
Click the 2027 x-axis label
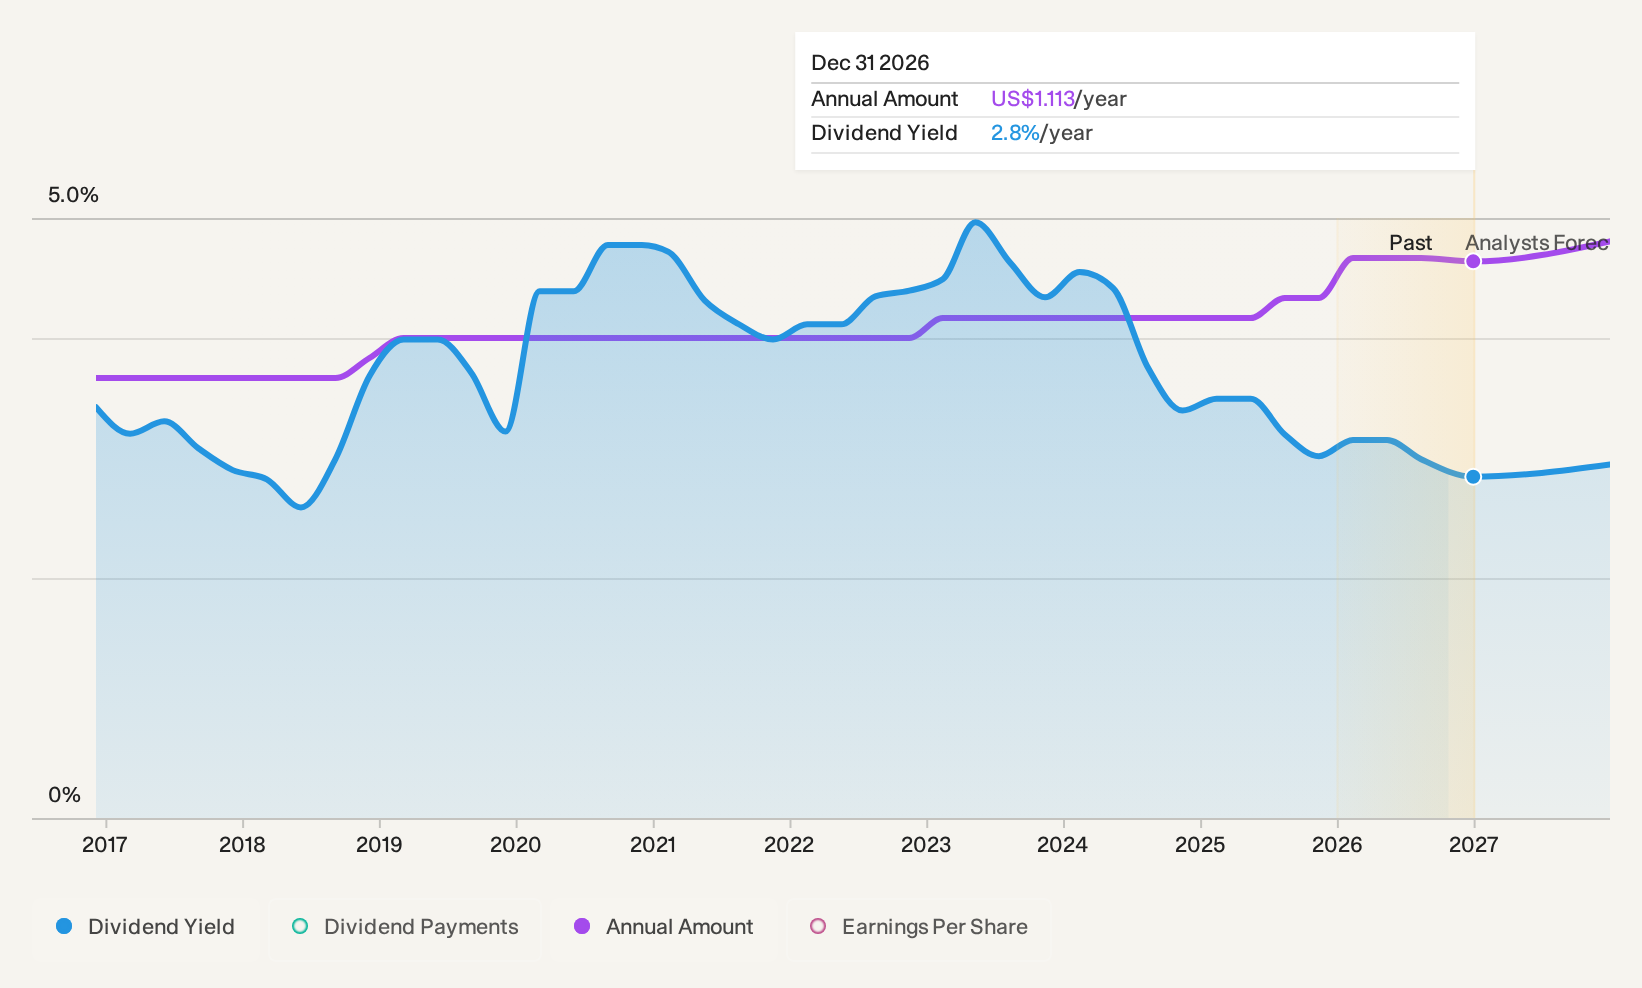point(1474,845)
